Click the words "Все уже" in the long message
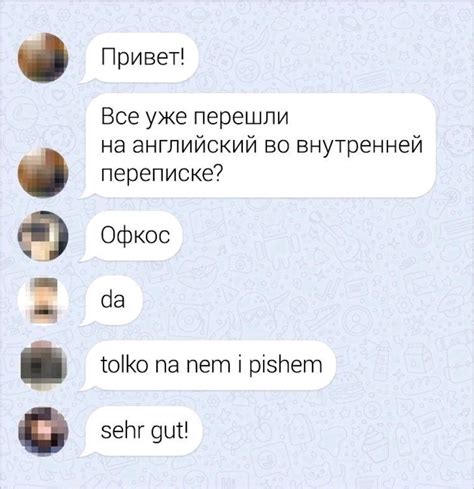Image resolution: width=474 pixels, height=489 pixels. 144,117
